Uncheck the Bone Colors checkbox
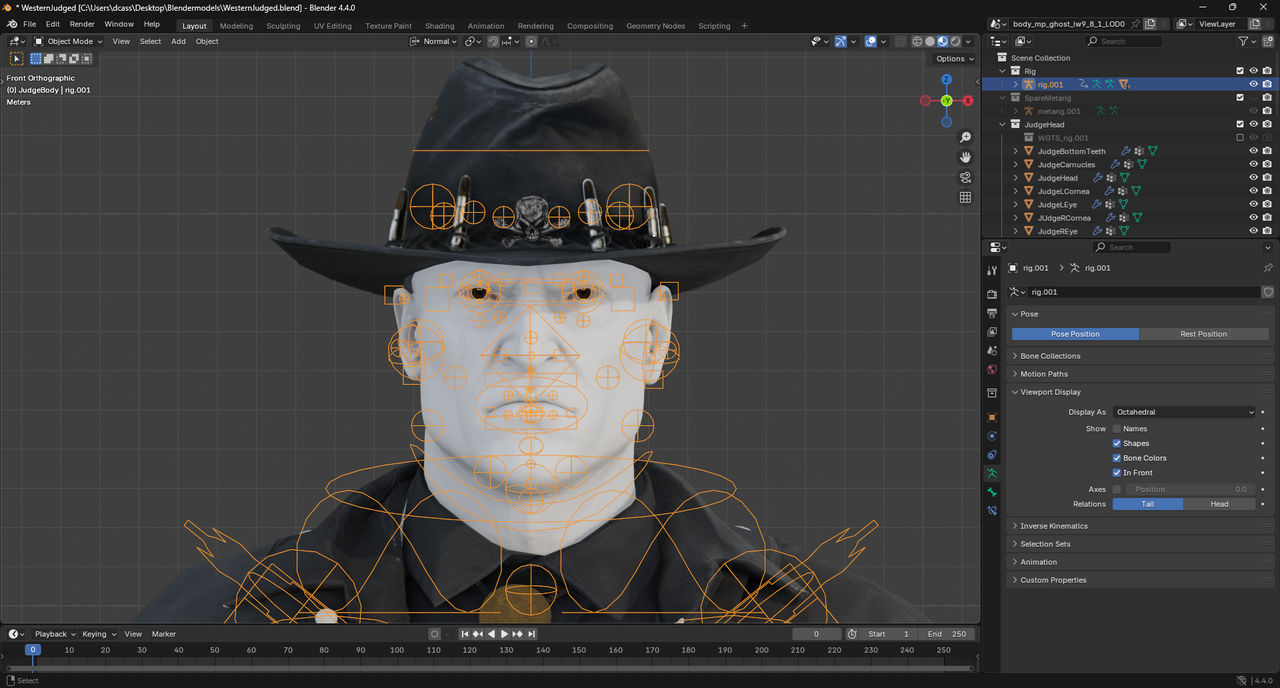 click(1117, 458)
